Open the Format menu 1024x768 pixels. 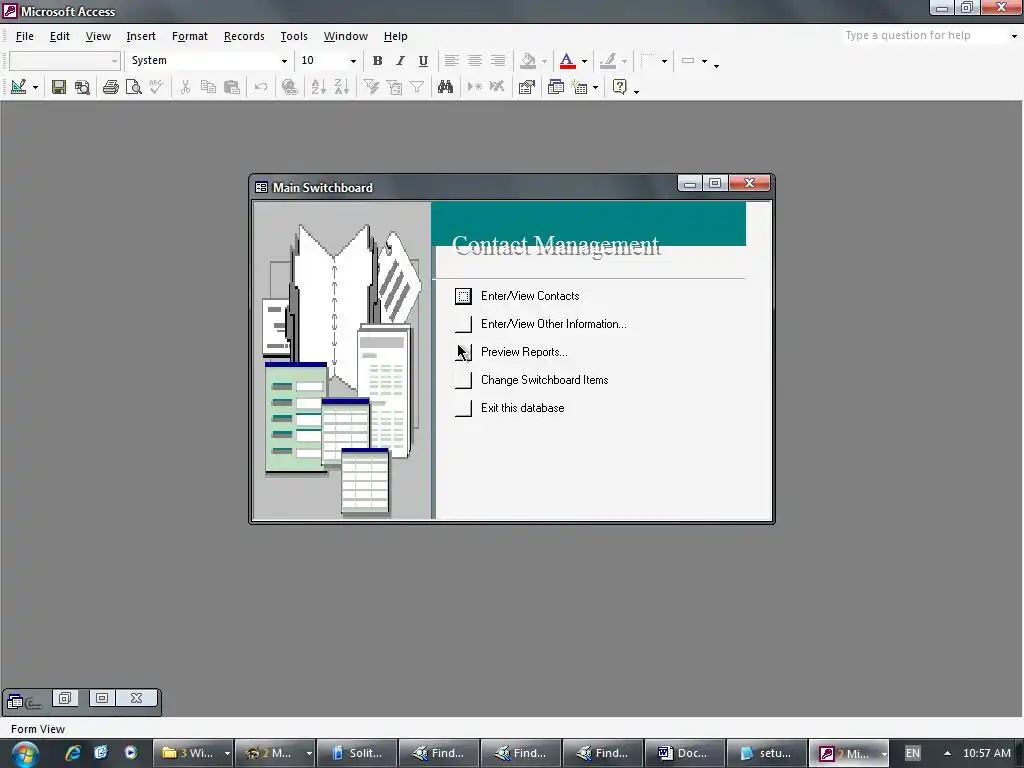(189, 36)
